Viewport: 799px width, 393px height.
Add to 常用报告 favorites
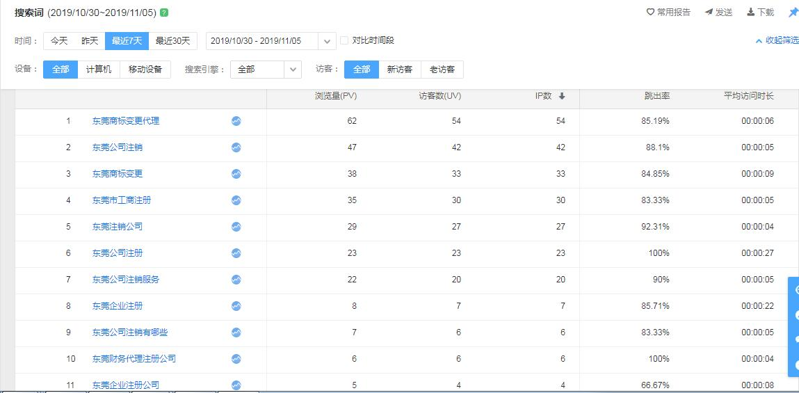(669, 13)
